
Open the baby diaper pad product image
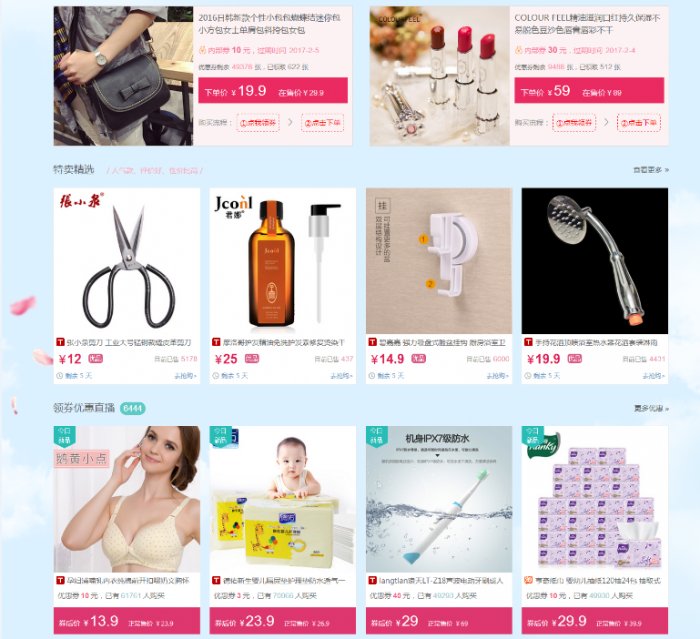283,499
